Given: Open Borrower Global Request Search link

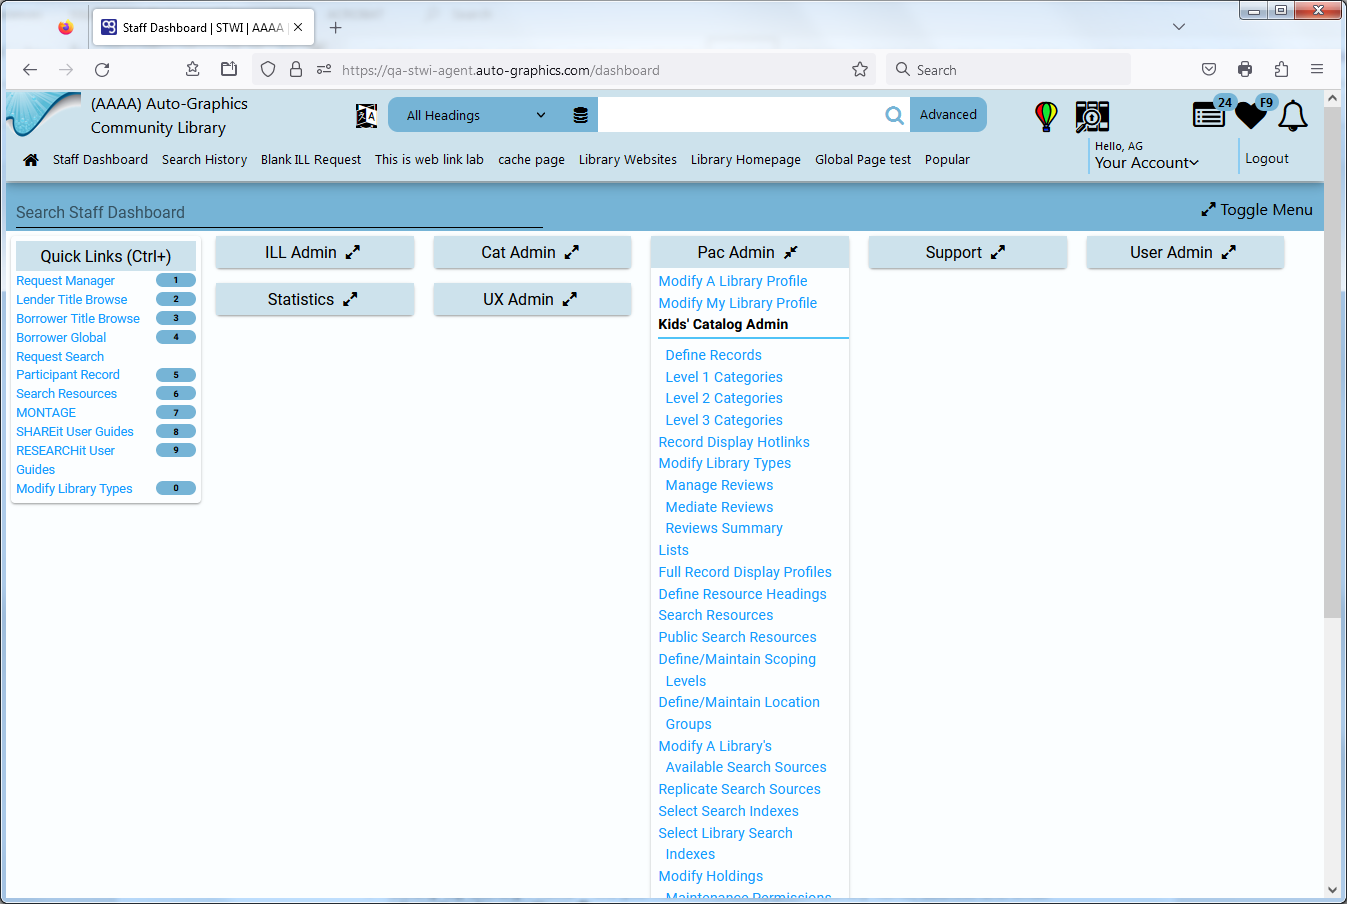Looking at the screenshot, I should coord(61,347).
